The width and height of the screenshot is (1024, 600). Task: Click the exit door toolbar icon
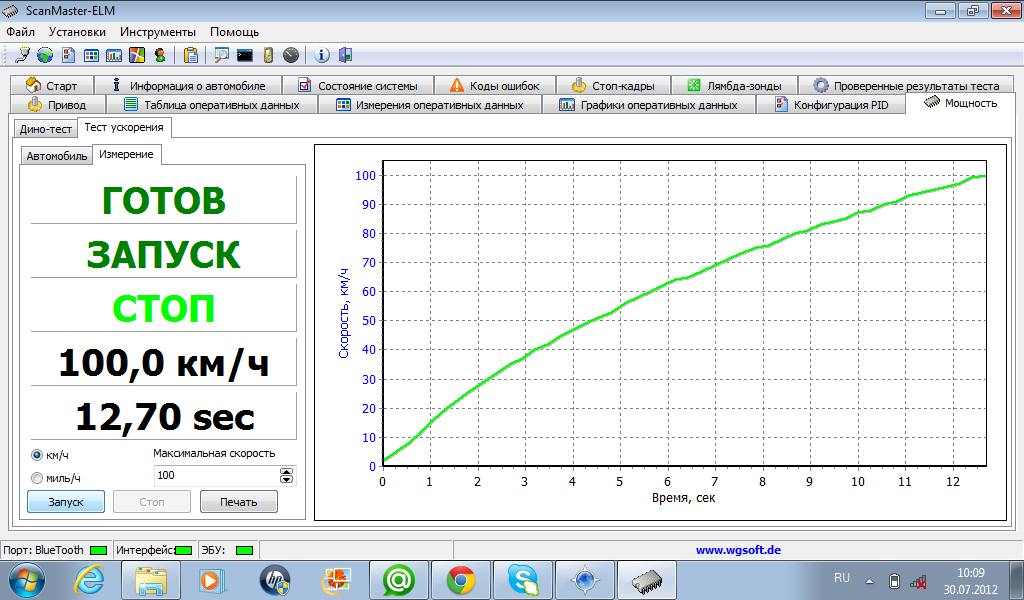coord(345,55)
